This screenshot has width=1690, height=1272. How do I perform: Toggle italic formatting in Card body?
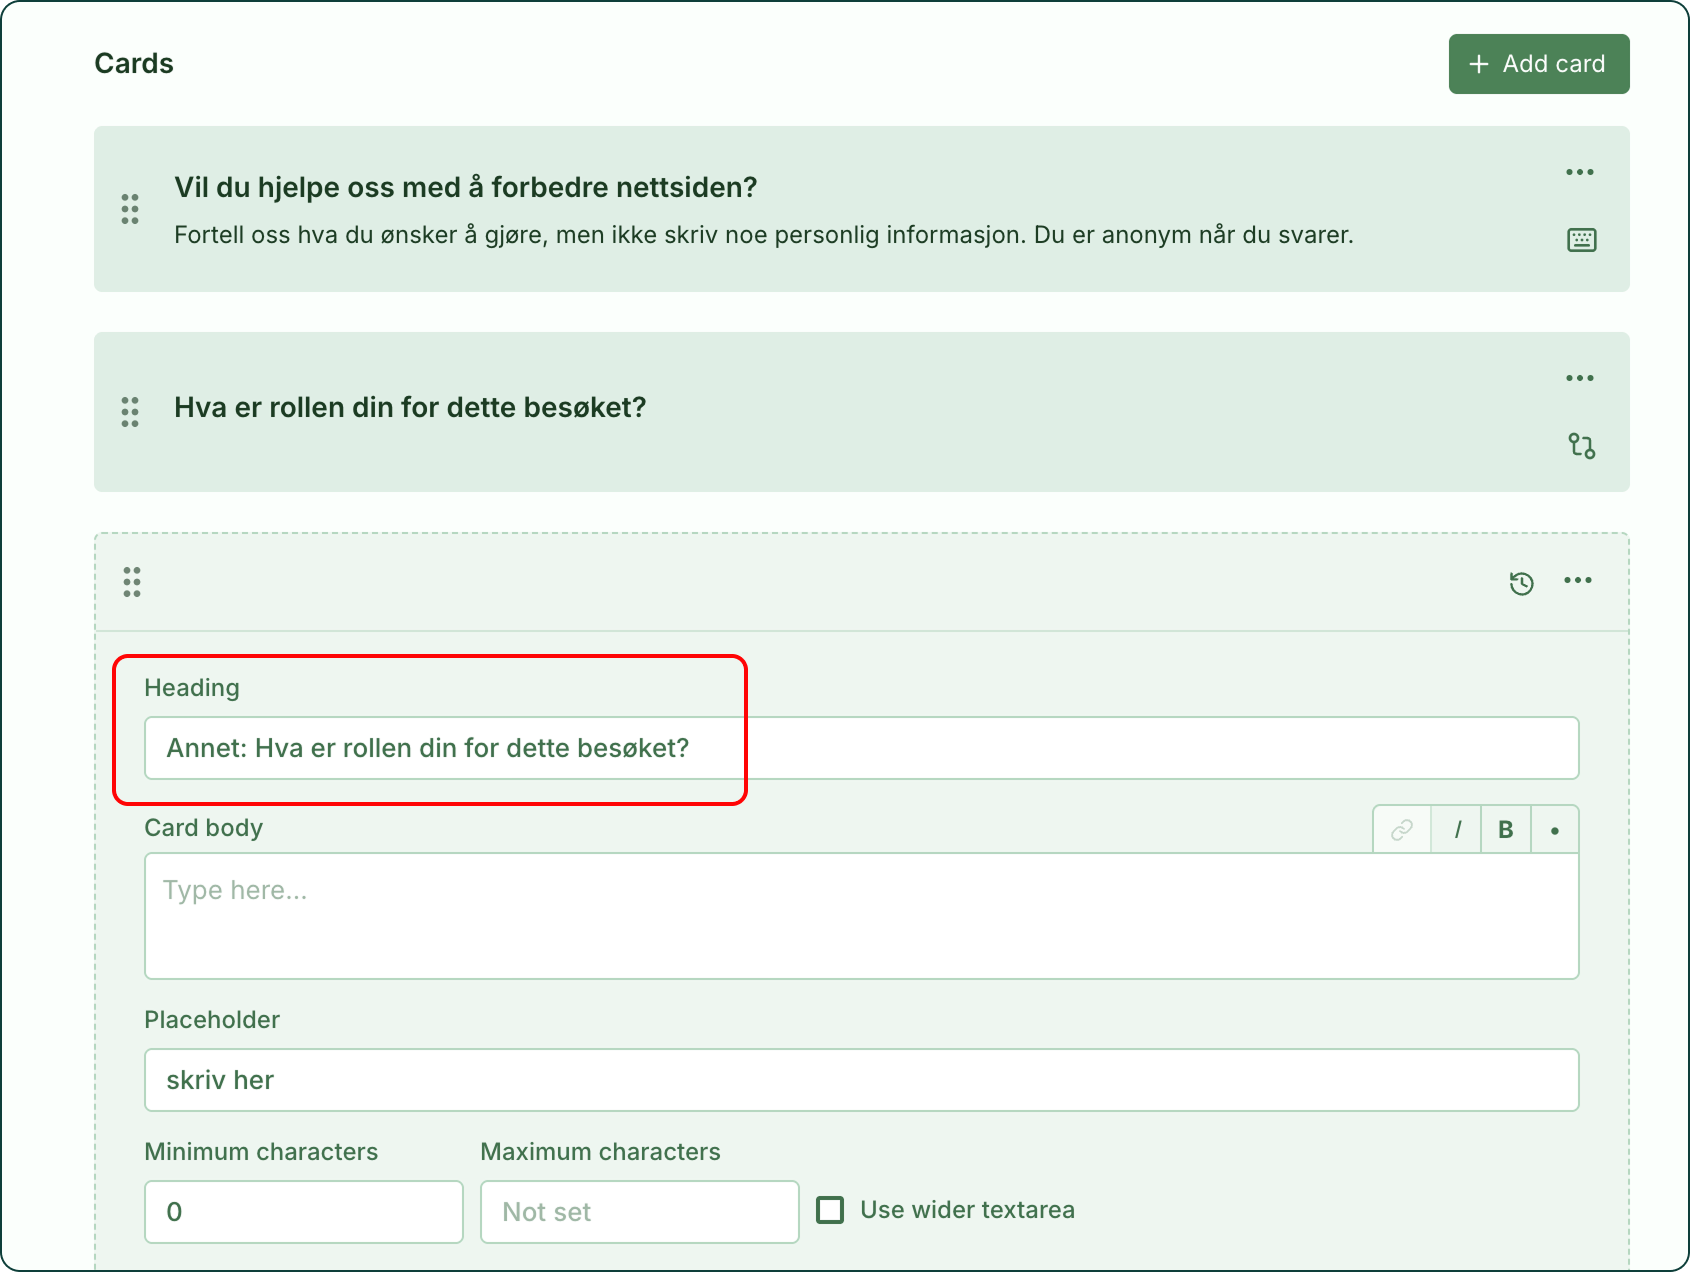(x=1457, y=830)
